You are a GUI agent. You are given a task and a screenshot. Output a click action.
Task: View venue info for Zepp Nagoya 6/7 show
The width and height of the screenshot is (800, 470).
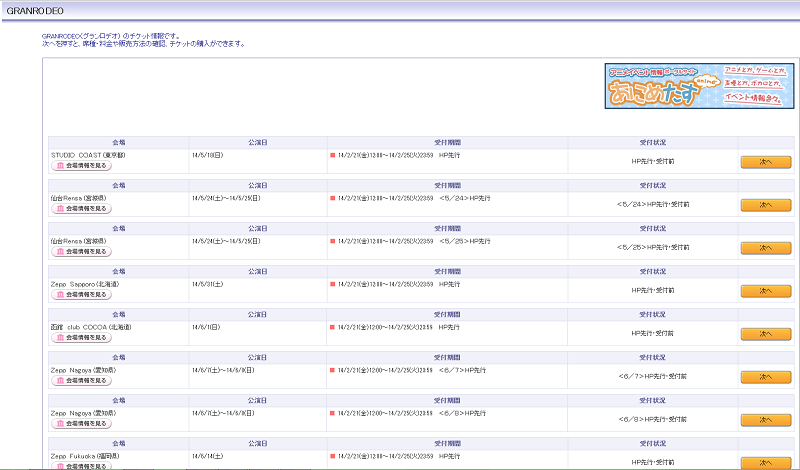tap(81, 380)
